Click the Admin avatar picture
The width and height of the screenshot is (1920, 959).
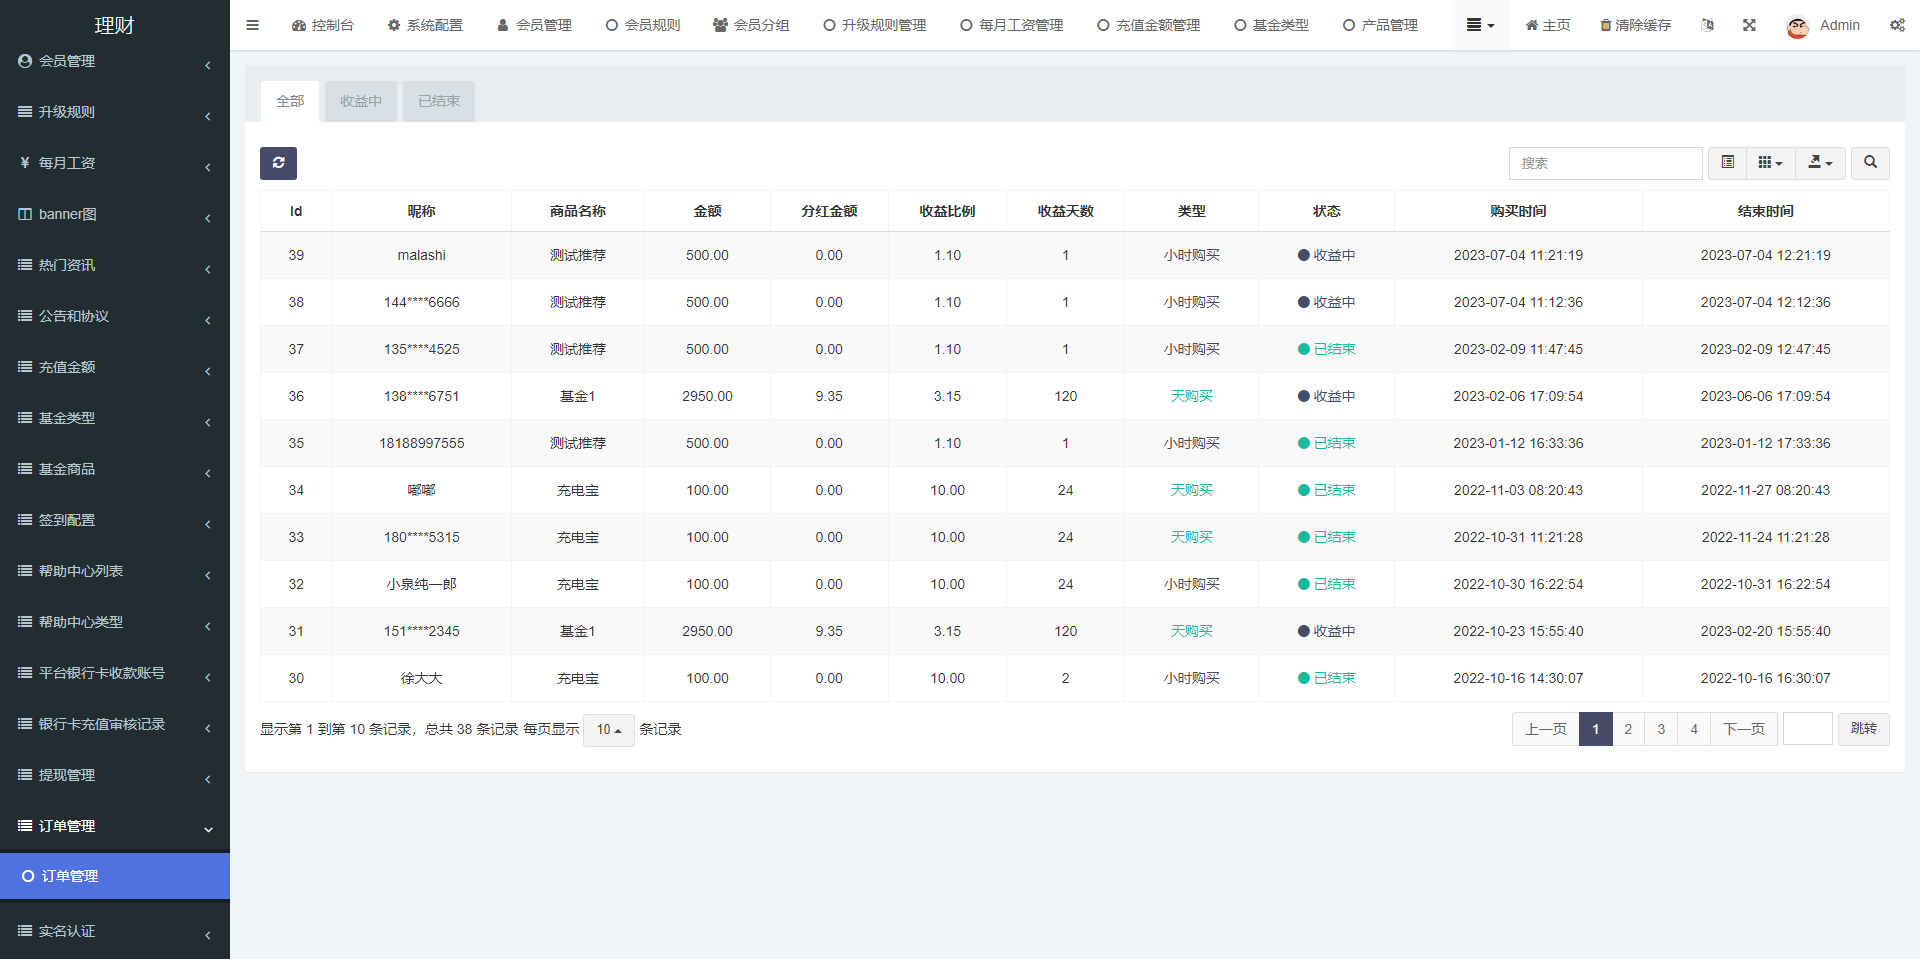pos(1798,27)
